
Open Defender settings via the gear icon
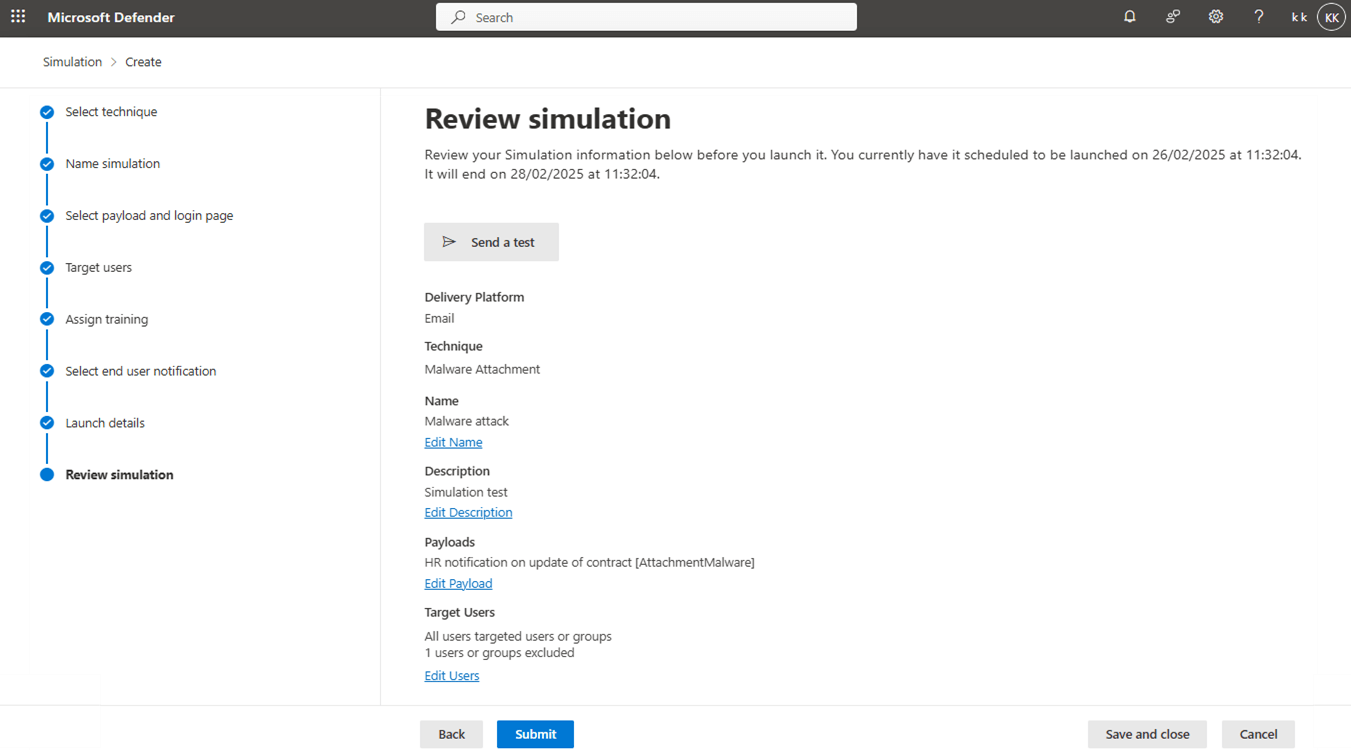1215,16
